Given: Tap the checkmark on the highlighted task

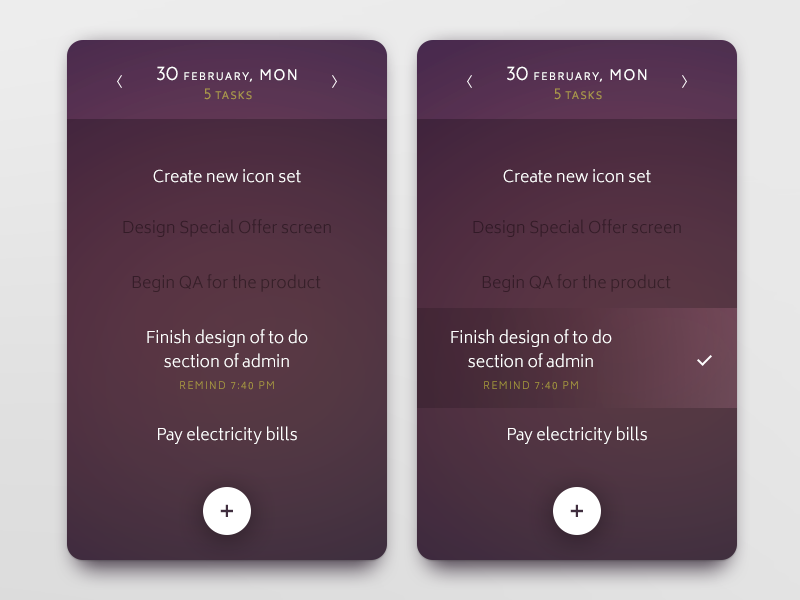Looking at the screenshot, I should [x=704, y=360].
